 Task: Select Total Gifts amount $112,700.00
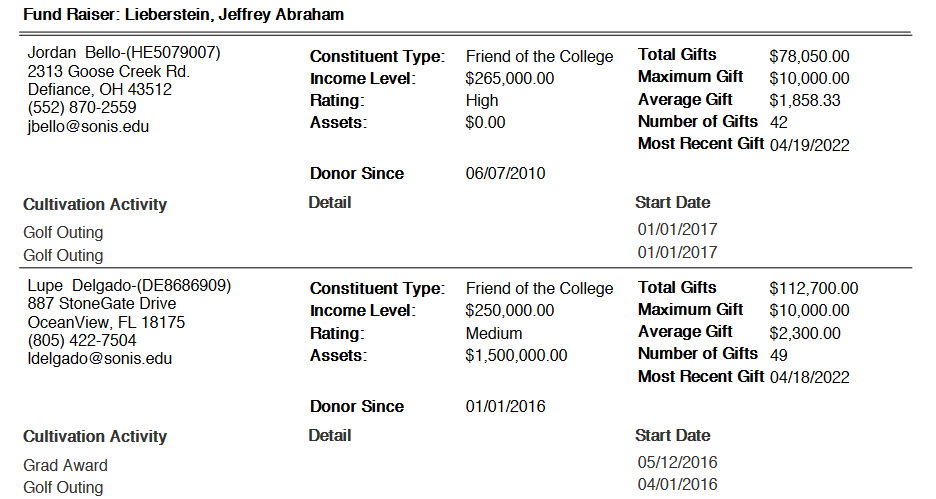tap(813, 289)
